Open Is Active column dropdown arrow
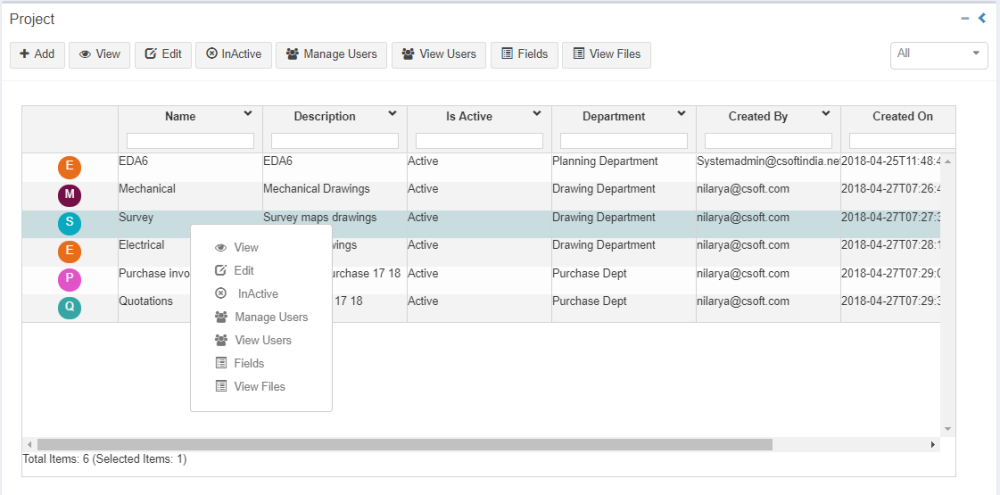 (x=537, y=114)
